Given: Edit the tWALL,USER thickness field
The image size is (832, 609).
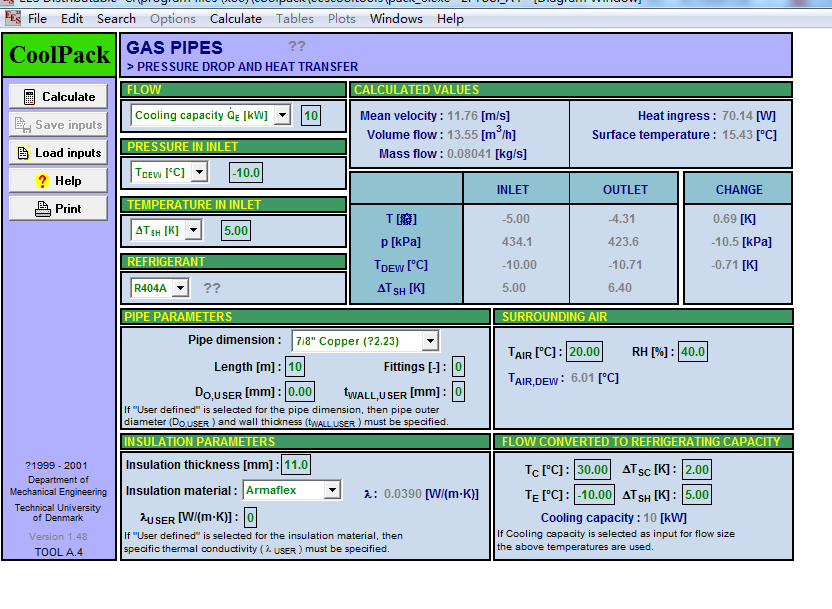Looking at the screenshot, I should pos(458,392).
